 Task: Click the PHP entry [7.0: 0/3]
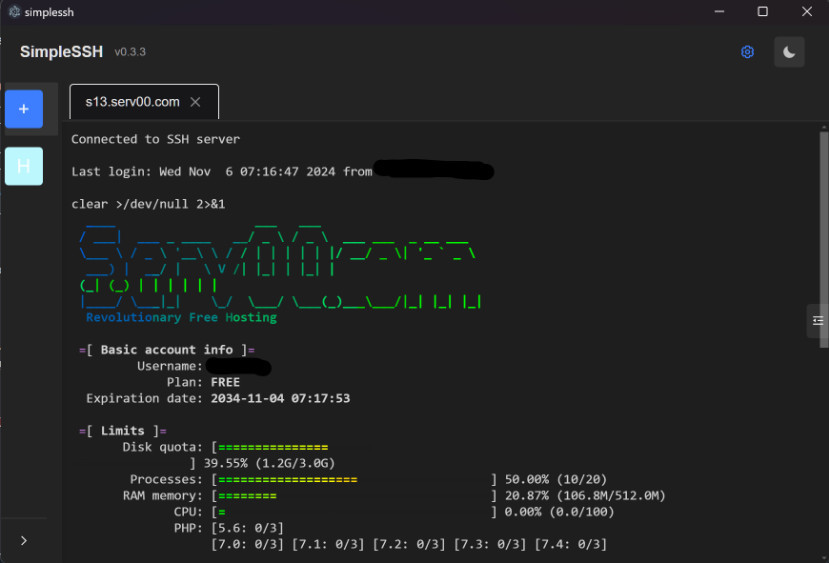click(247, 544)
